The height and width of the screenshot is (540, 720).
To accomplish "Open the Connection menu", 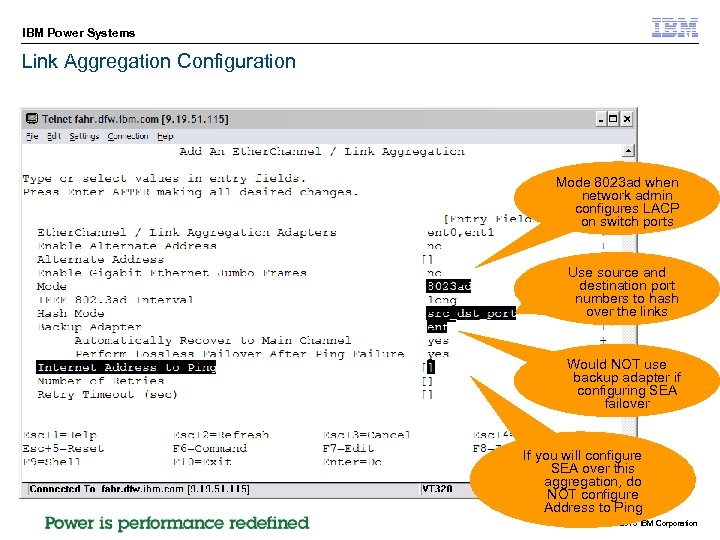I will [128, 136].
